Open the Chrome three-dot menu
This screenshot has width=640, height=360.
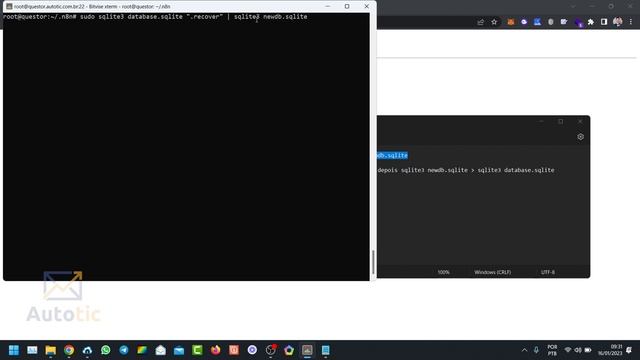tap(631, 22)
